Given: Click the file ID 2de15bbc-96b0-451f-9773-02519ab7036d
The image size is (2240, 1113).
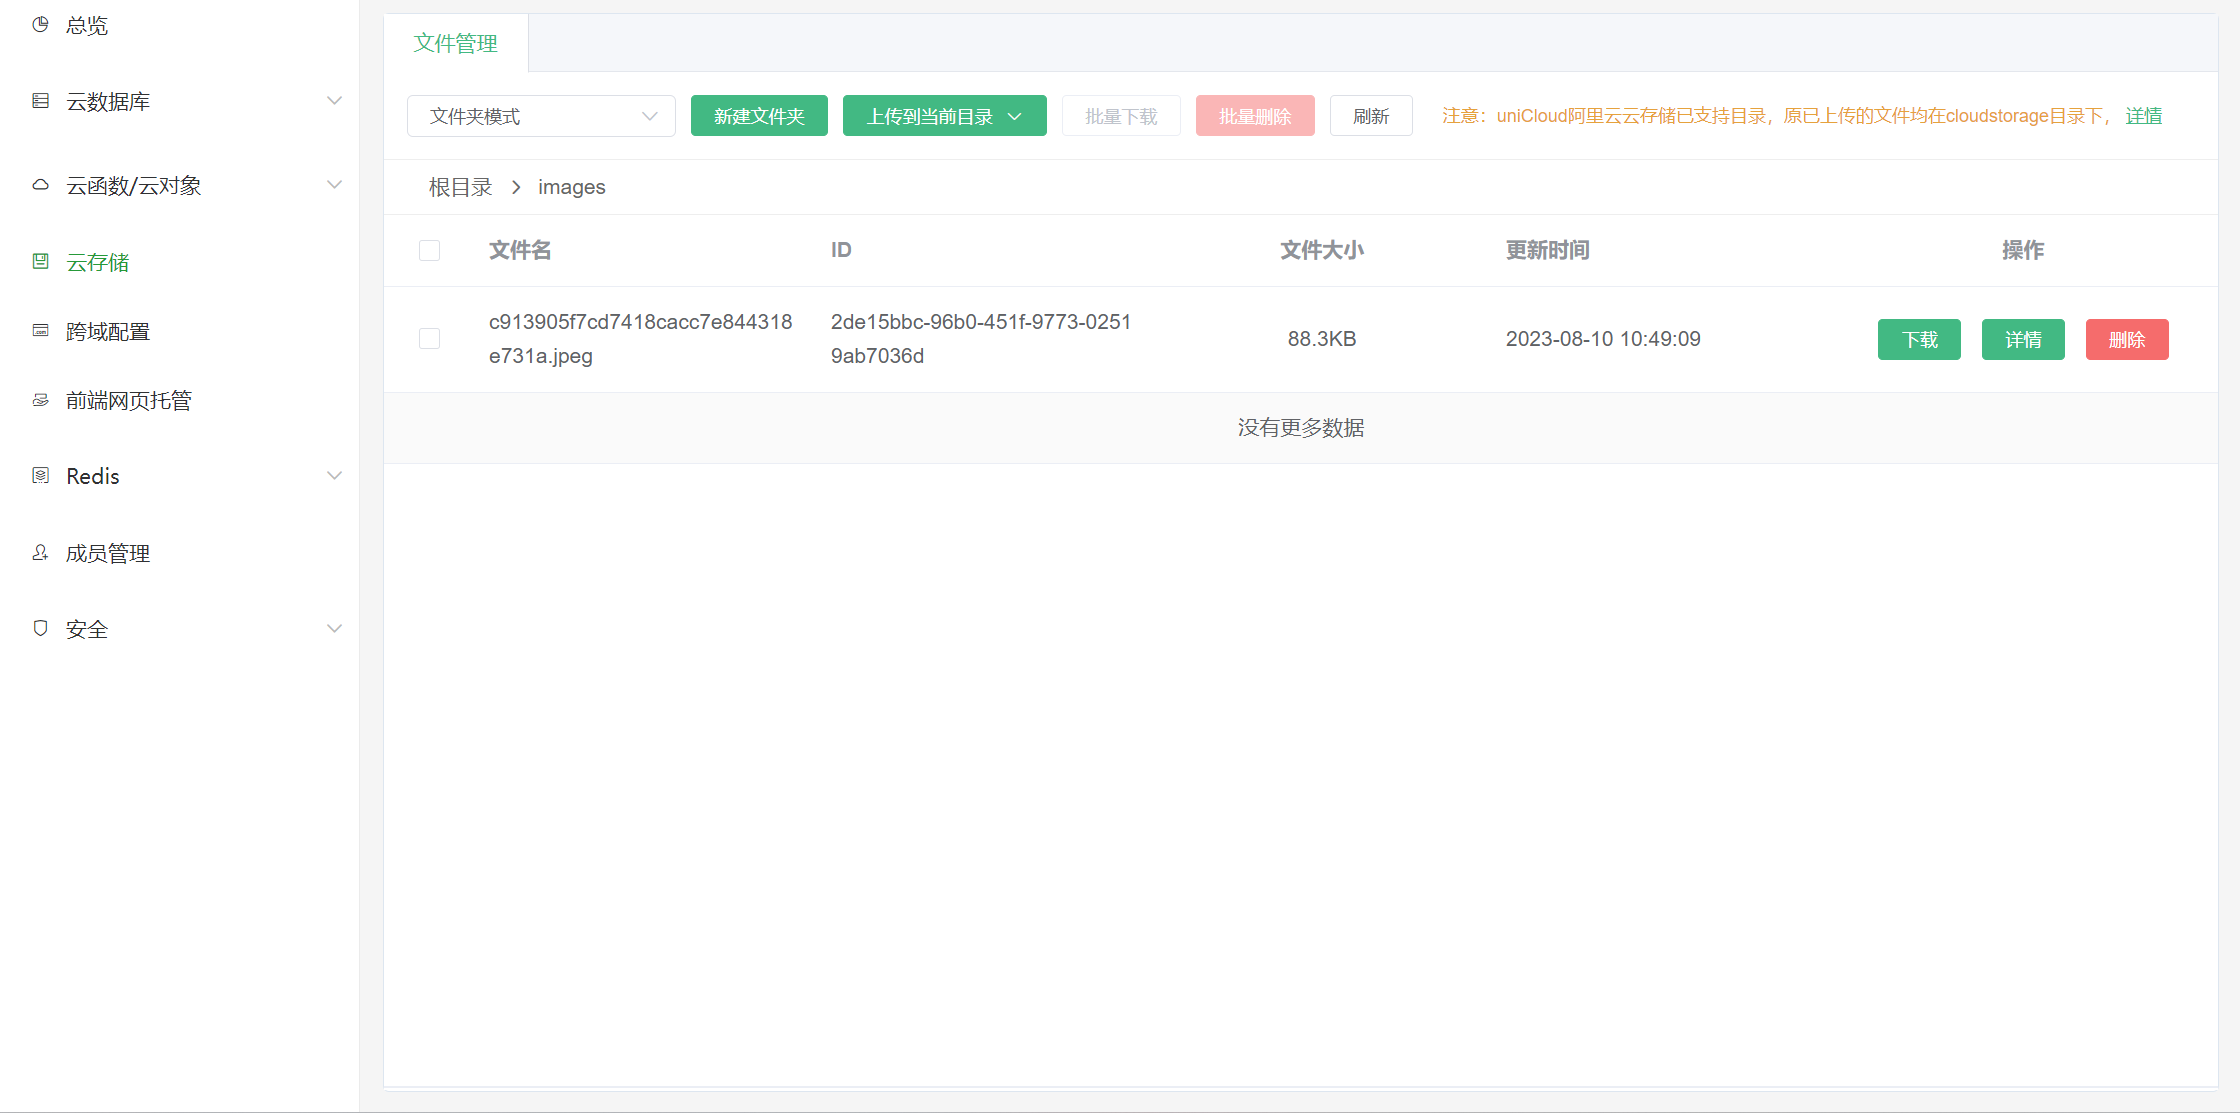Looking at the screenshot, I should tap(981, 339).
